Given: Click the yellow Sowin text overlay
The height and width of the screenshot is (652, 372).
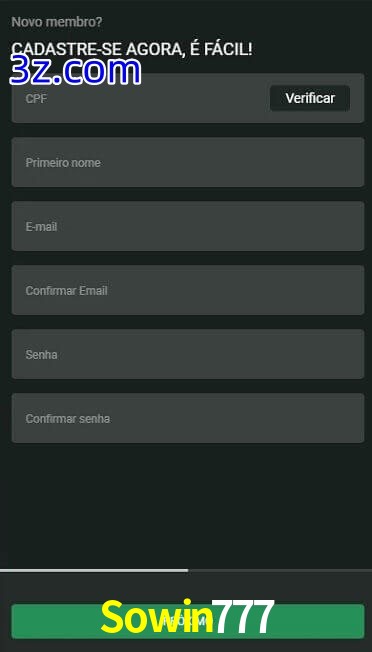Looking at the screenshot, I should [157, 617].
